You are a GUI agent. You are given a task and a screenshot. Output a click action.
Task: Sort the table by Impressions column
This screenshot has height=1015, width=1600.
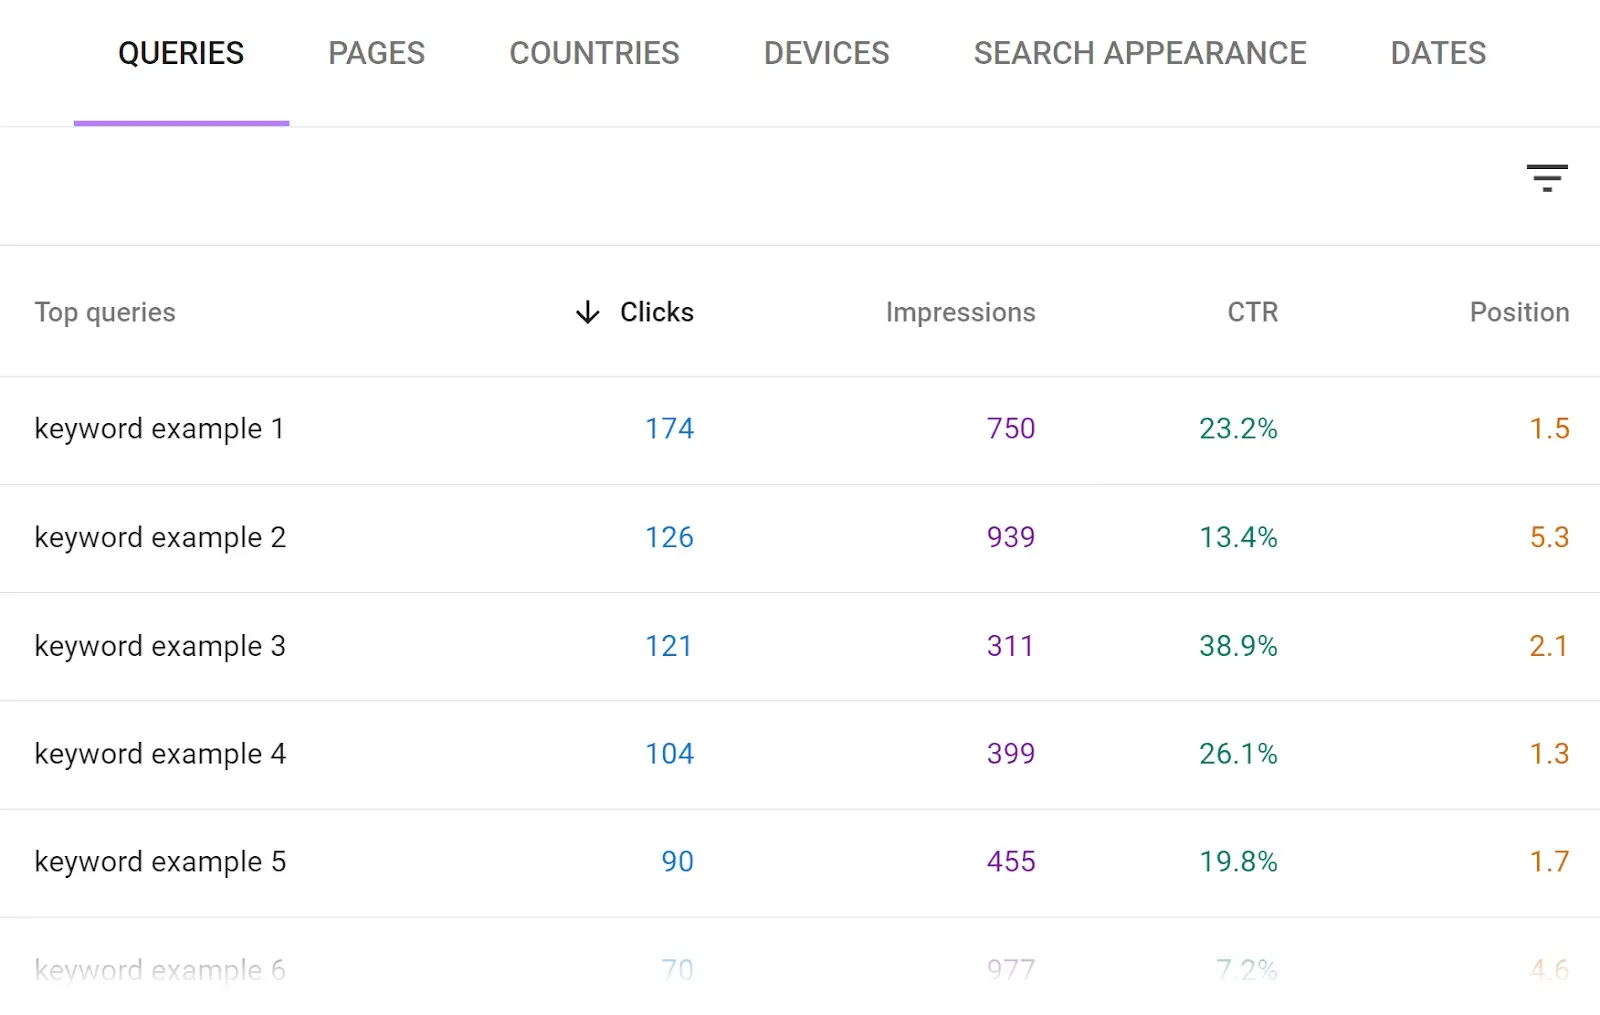[x=959, y=312]
